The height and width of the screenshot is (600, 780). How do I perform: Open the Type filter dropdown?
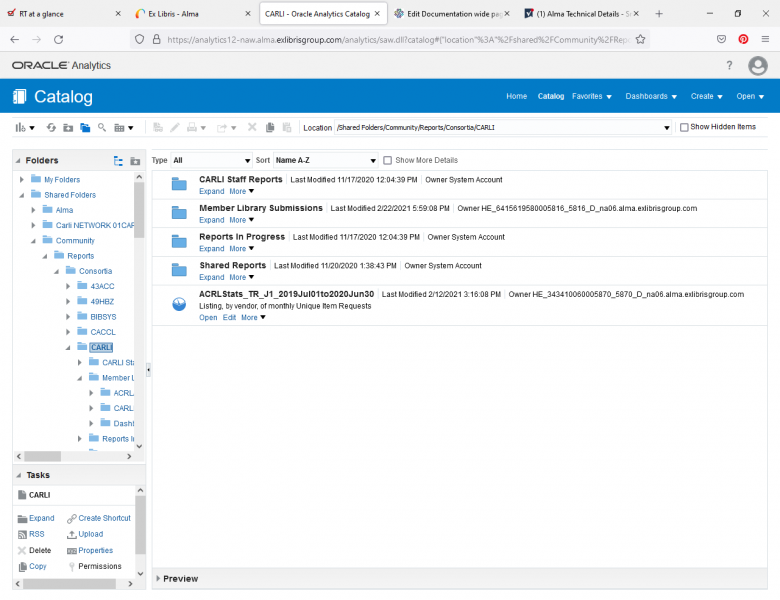click(x=211, y=160)
